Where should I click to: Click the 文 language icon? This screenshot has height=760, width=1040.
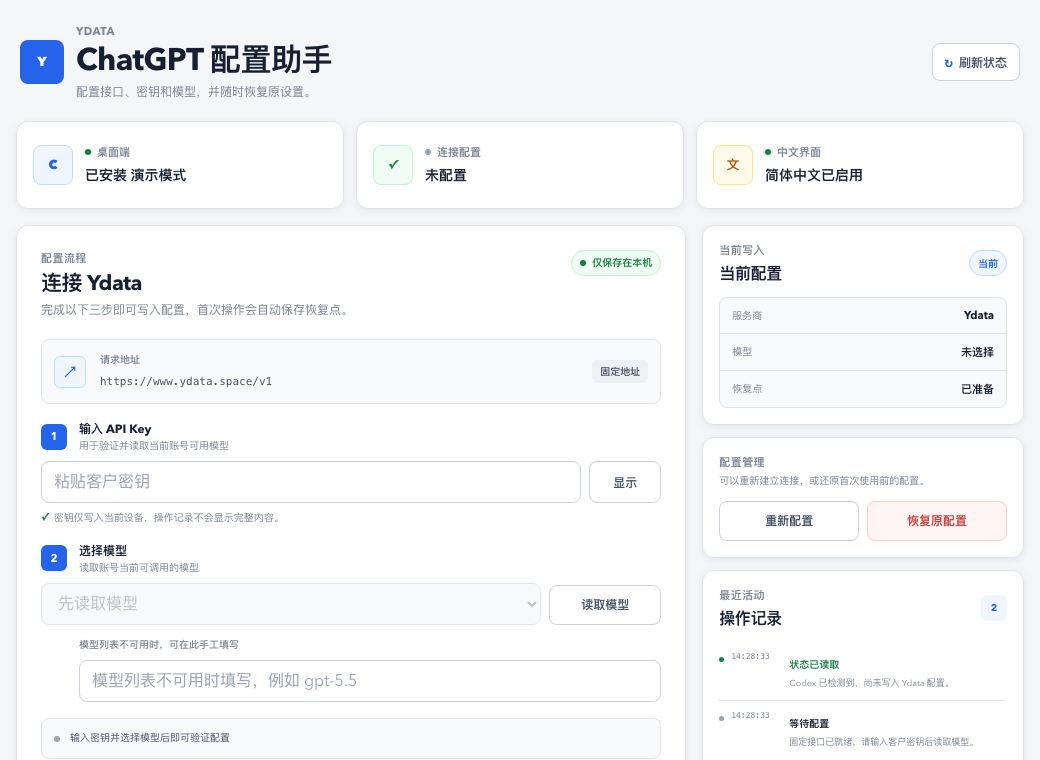pyautogui.click(x=732, y=164)
